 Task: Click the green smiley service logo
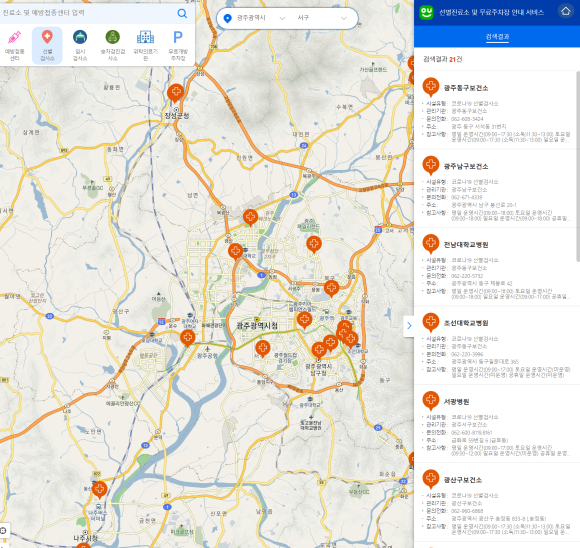tap(426, 12)
